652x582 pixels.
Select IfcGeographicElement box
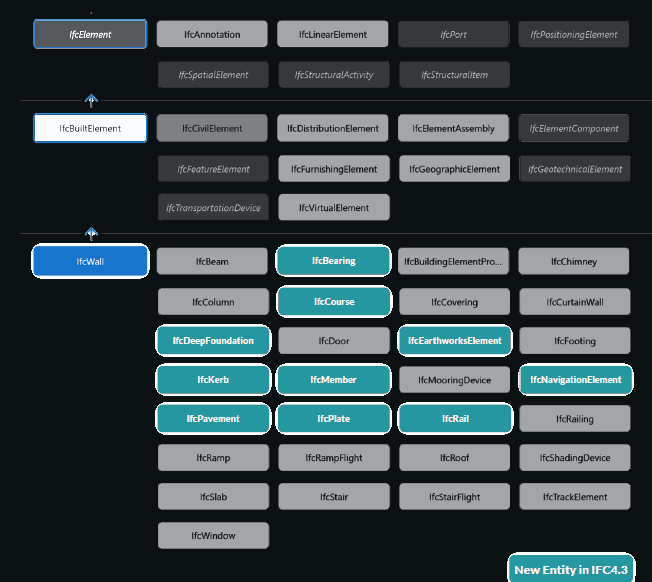coord(454,169)
